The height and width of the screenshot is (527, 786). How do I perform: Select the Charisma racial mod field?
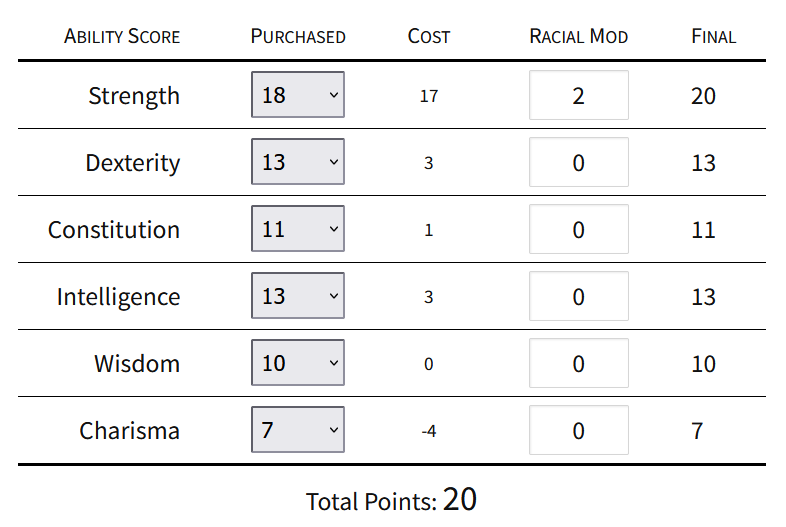point(578,431)
